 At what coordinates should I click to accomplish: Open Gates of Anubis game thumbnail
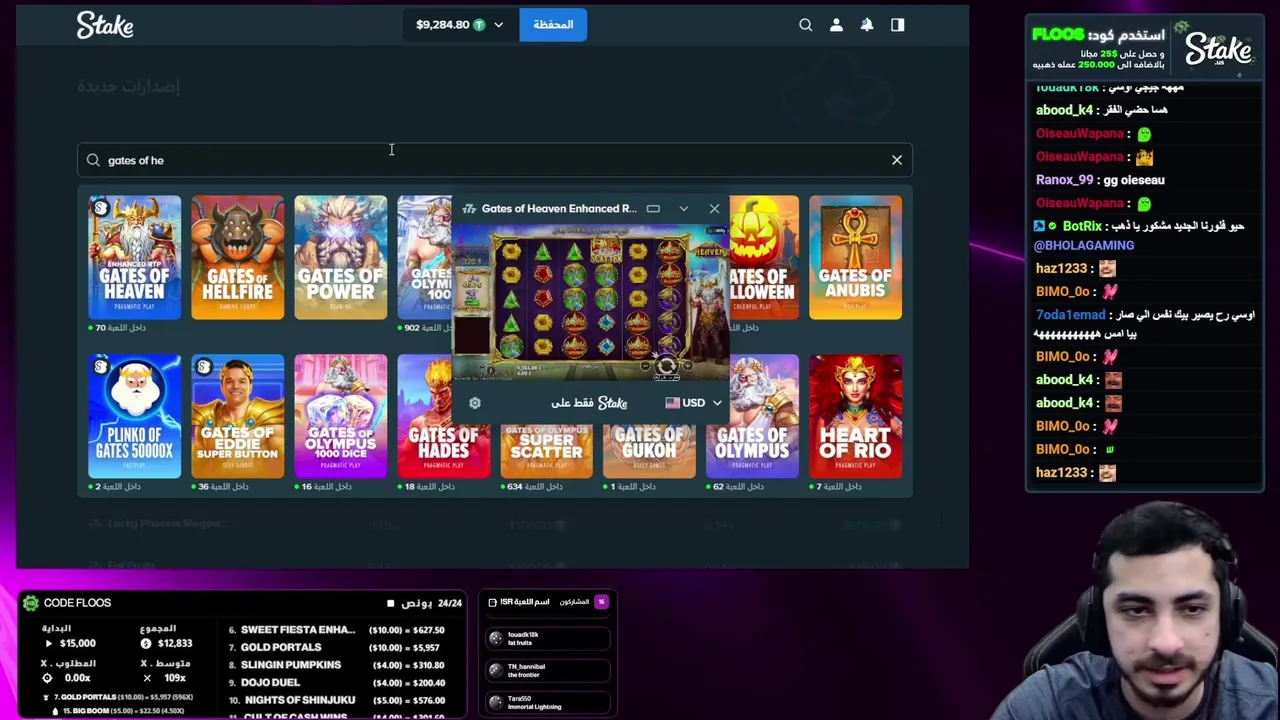(855, 257)
